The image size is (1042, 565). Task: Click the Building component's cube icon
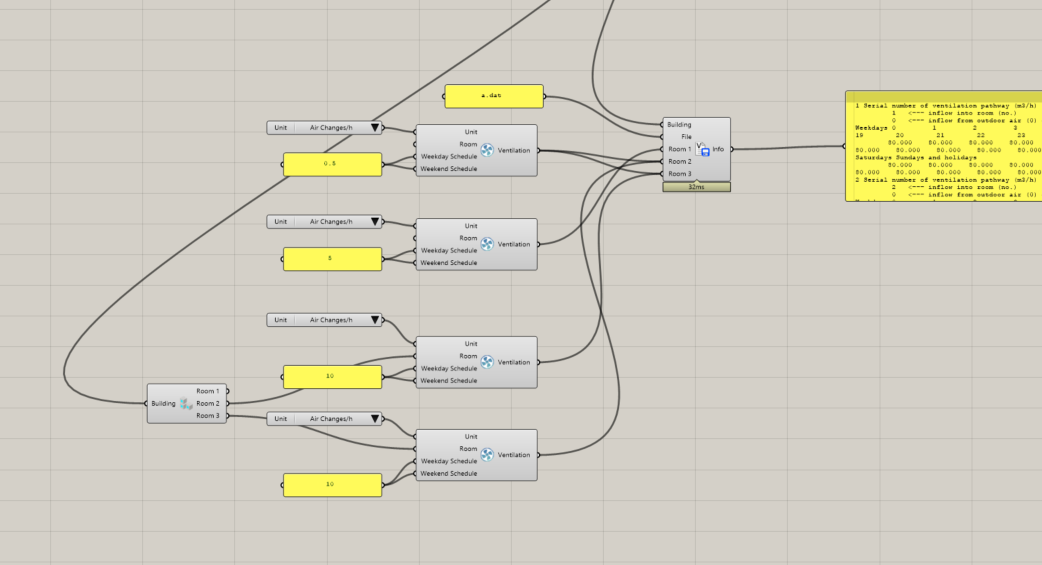click(186, 403)
